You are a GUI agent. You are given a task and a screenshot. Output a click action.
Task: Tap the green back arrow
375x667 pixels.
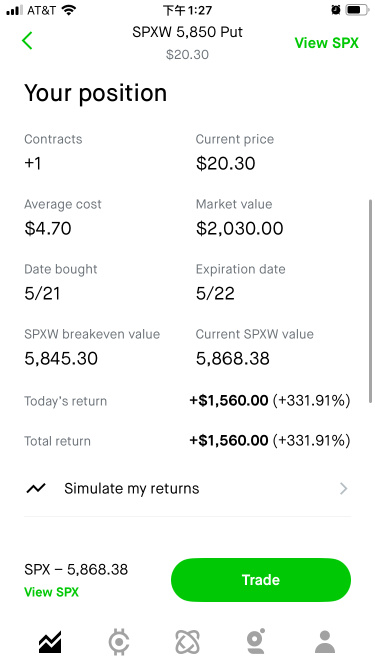27,41
